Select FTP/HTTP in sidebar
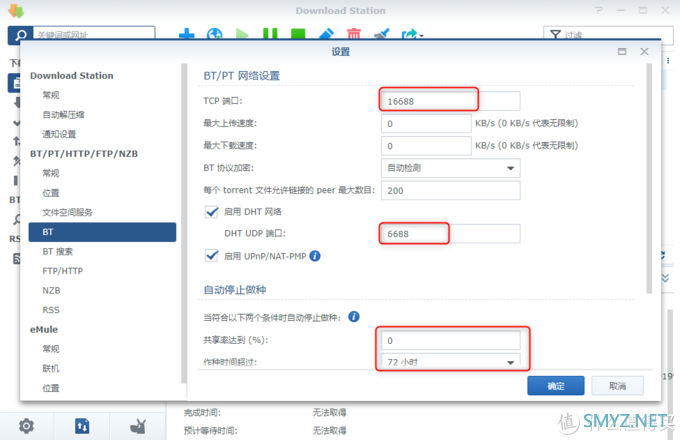This screenshot has height=440, width=680. click(62, 271)
